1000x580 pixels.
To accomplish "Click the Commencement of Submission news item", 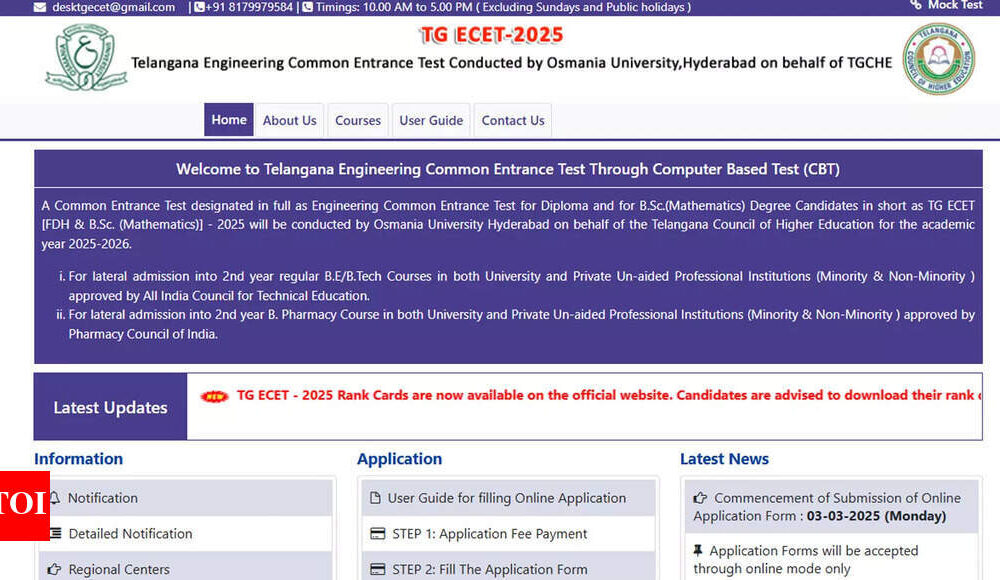I will 832,507.
